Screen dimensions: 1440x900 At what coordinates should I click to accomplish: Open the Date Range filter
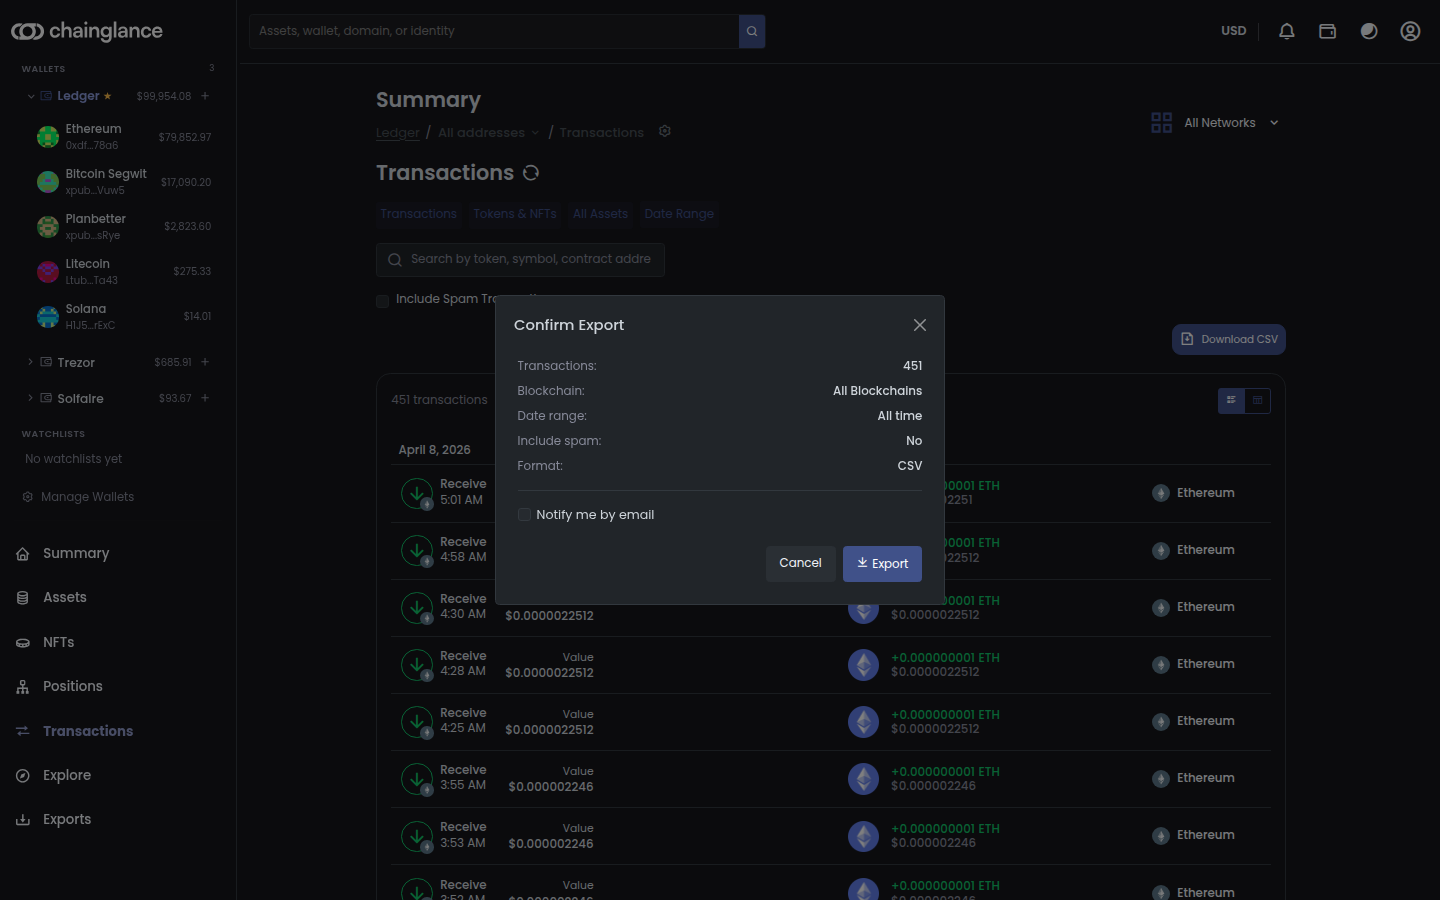(680, 214)
